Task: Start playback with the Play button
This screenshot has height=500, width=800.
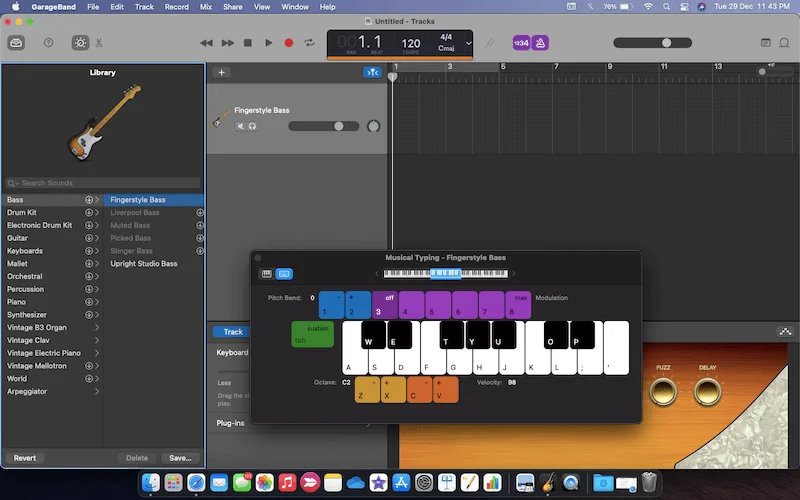Action: click(x=268, y=43)
